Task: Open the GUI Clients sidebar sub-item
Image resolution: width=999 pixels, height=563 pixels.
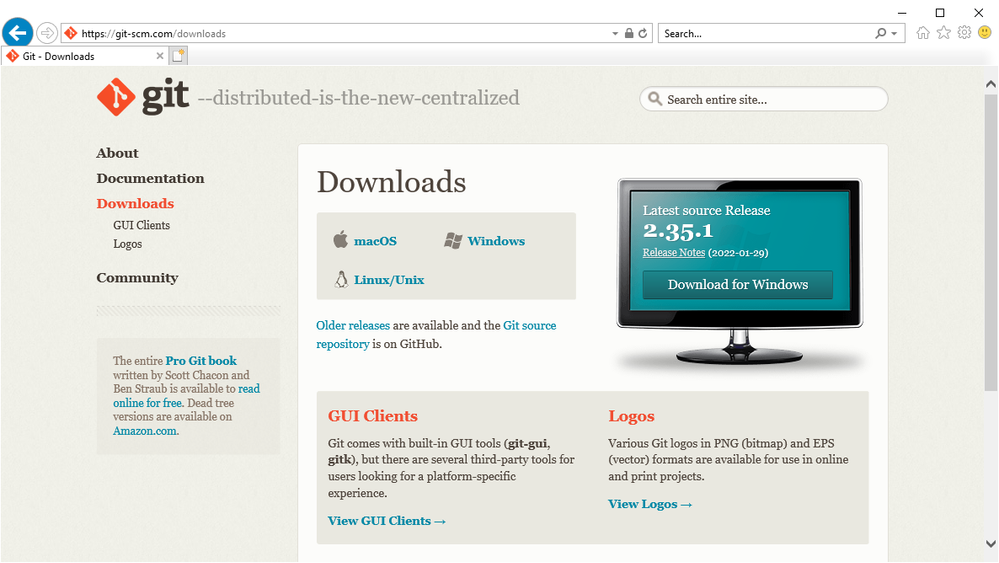Action: coord(141,225)
